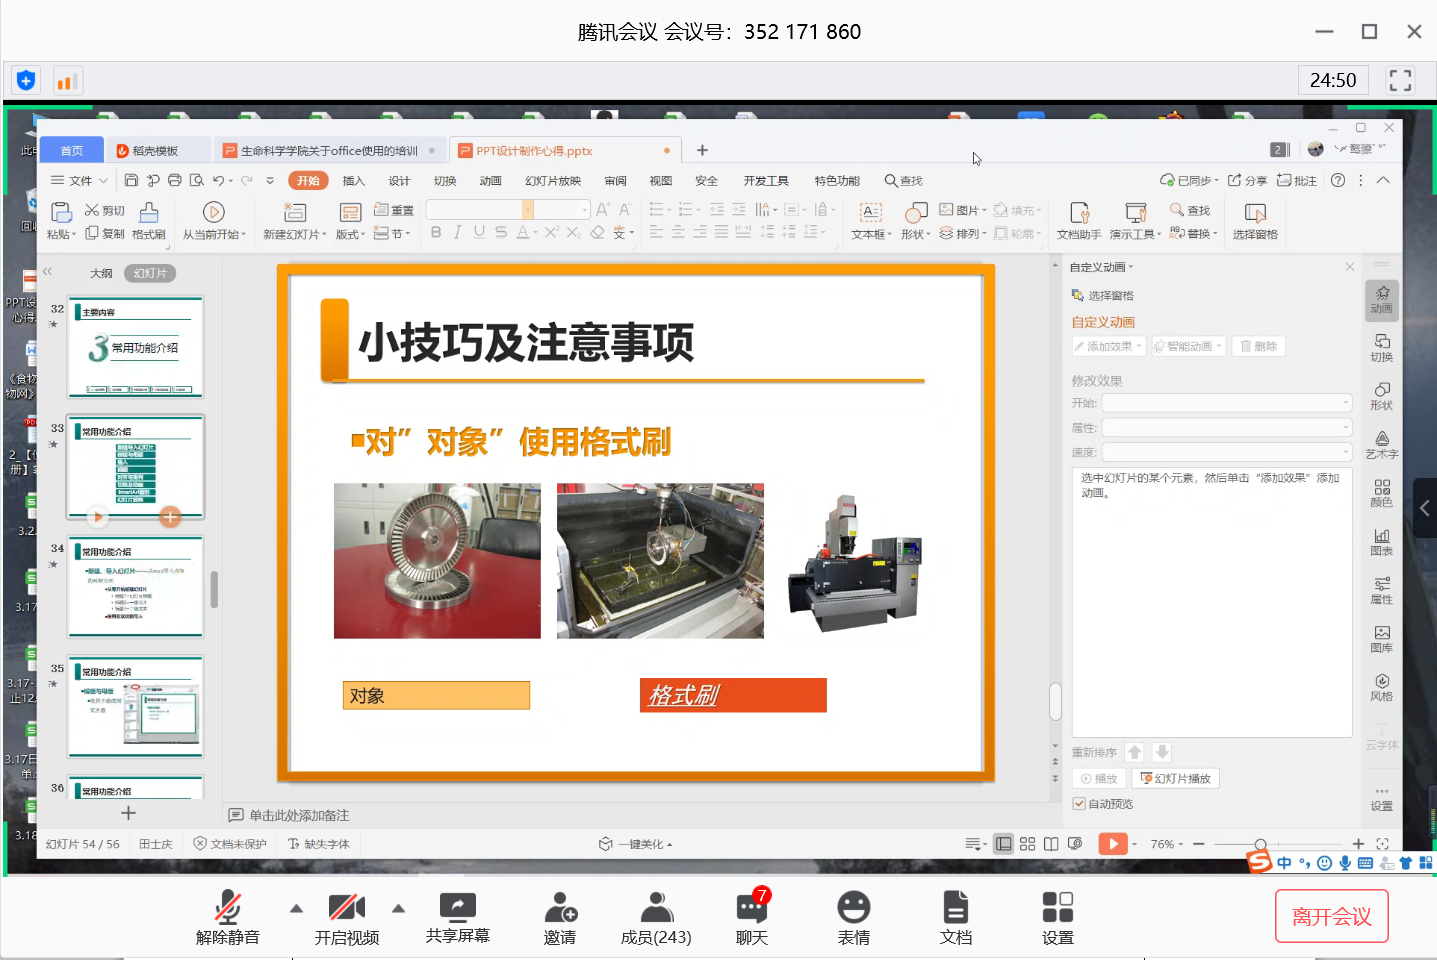Select slide 34 thumbnail
The width and height of the screenshot is (1437, 960).
[x=136, y=587]
